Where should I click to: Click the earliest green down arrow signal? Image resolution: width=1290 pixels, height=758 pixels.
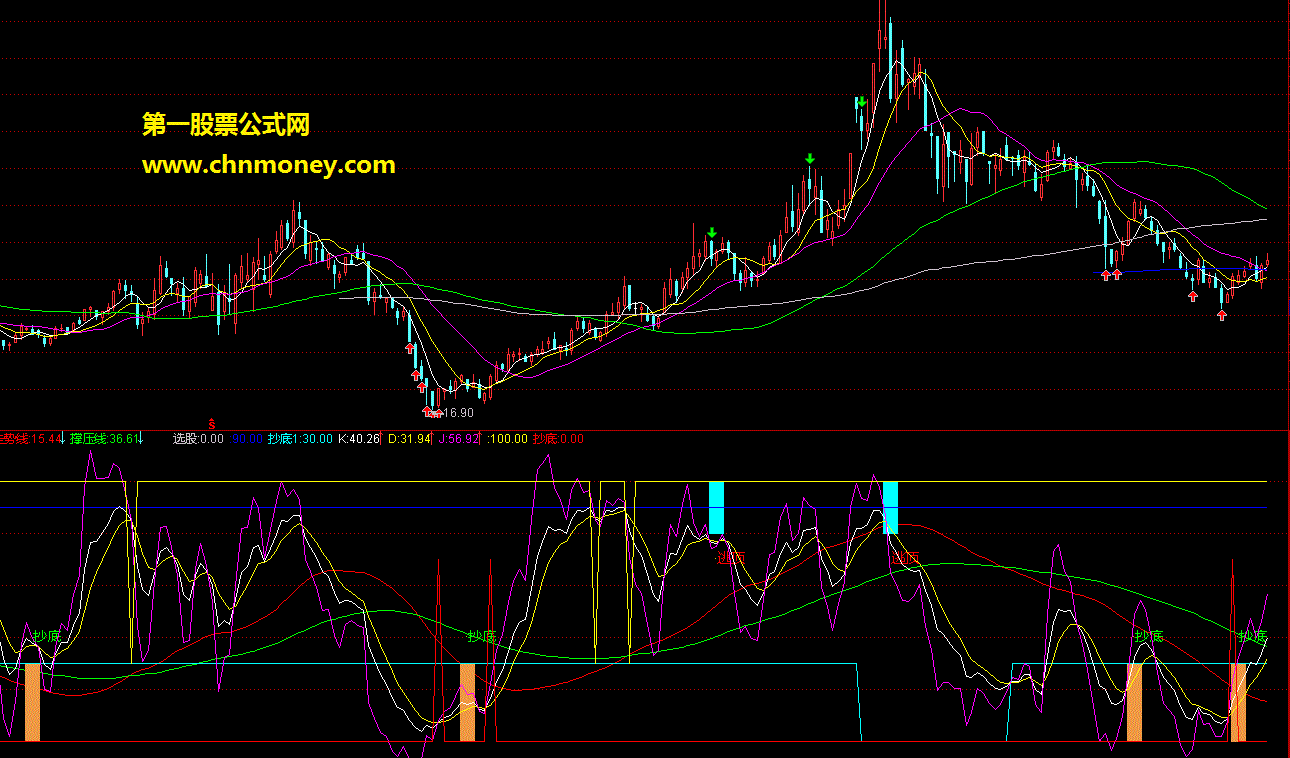click(711, 233)
